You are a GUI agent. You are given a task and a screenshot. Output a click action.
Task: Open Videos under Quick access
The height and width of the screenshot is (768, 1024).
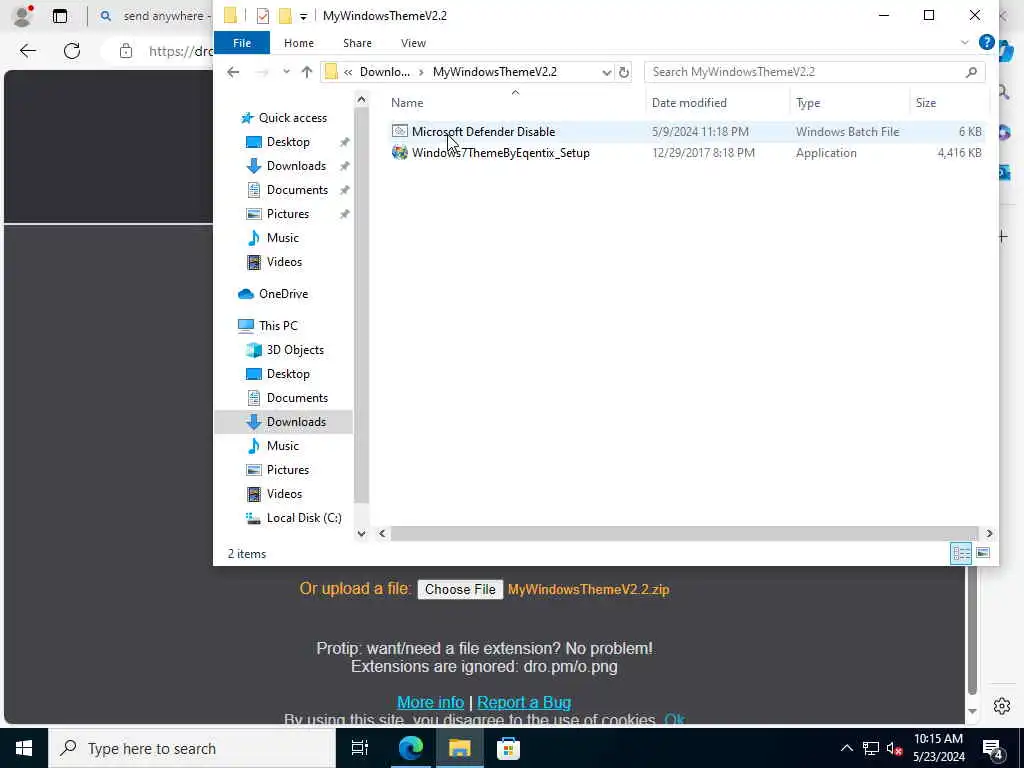tap(284, 262)
